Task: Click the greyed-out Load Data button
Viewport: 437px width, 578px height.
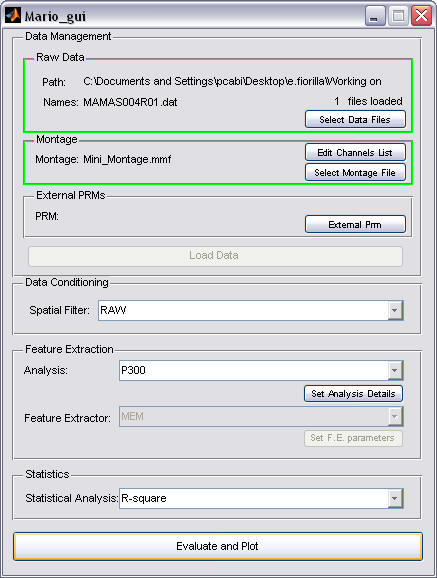Action: point(215,256)
